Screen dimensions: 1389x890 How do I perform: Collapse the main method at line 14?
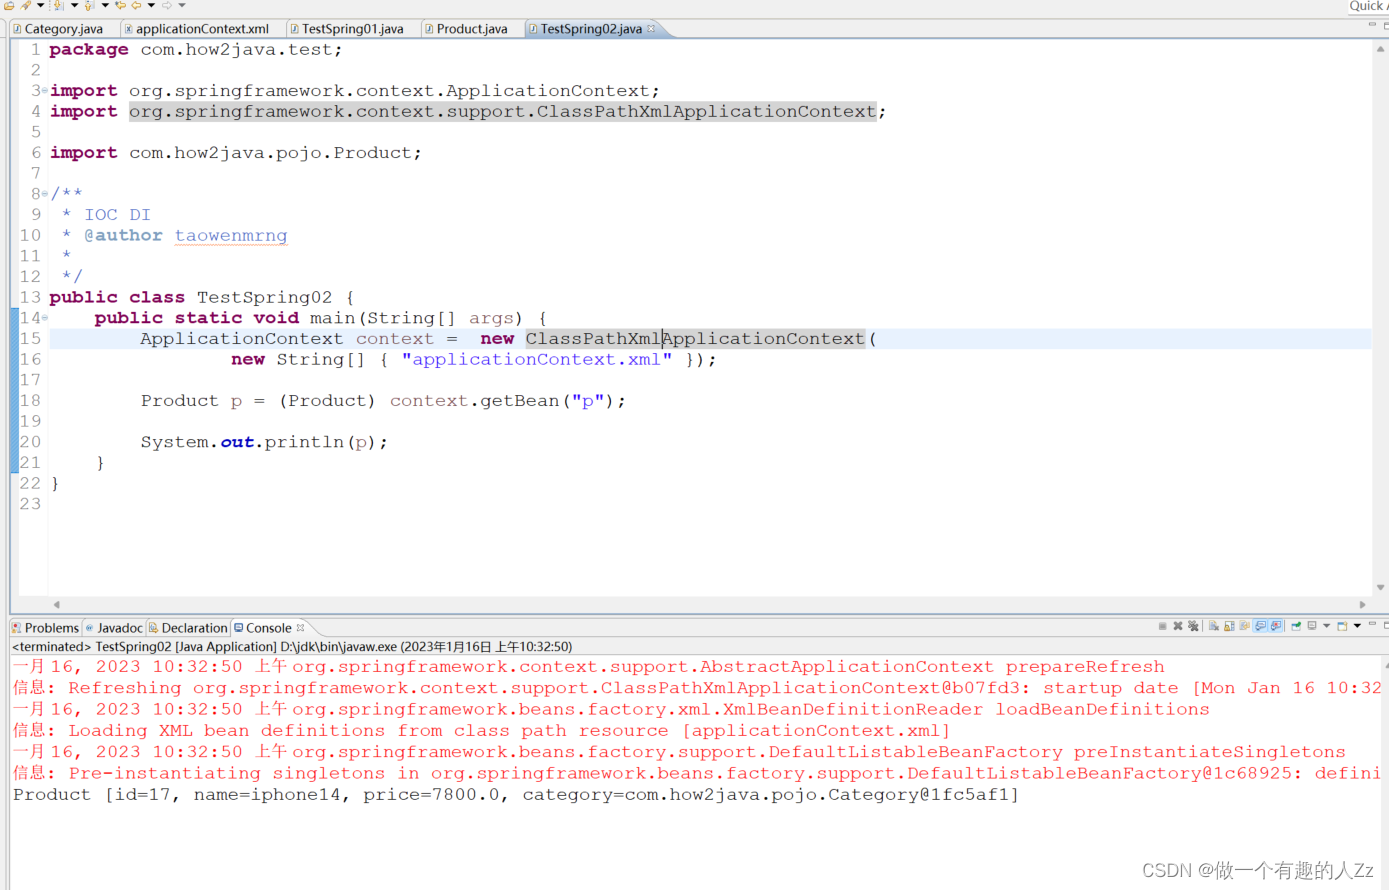tap(45, 318)
